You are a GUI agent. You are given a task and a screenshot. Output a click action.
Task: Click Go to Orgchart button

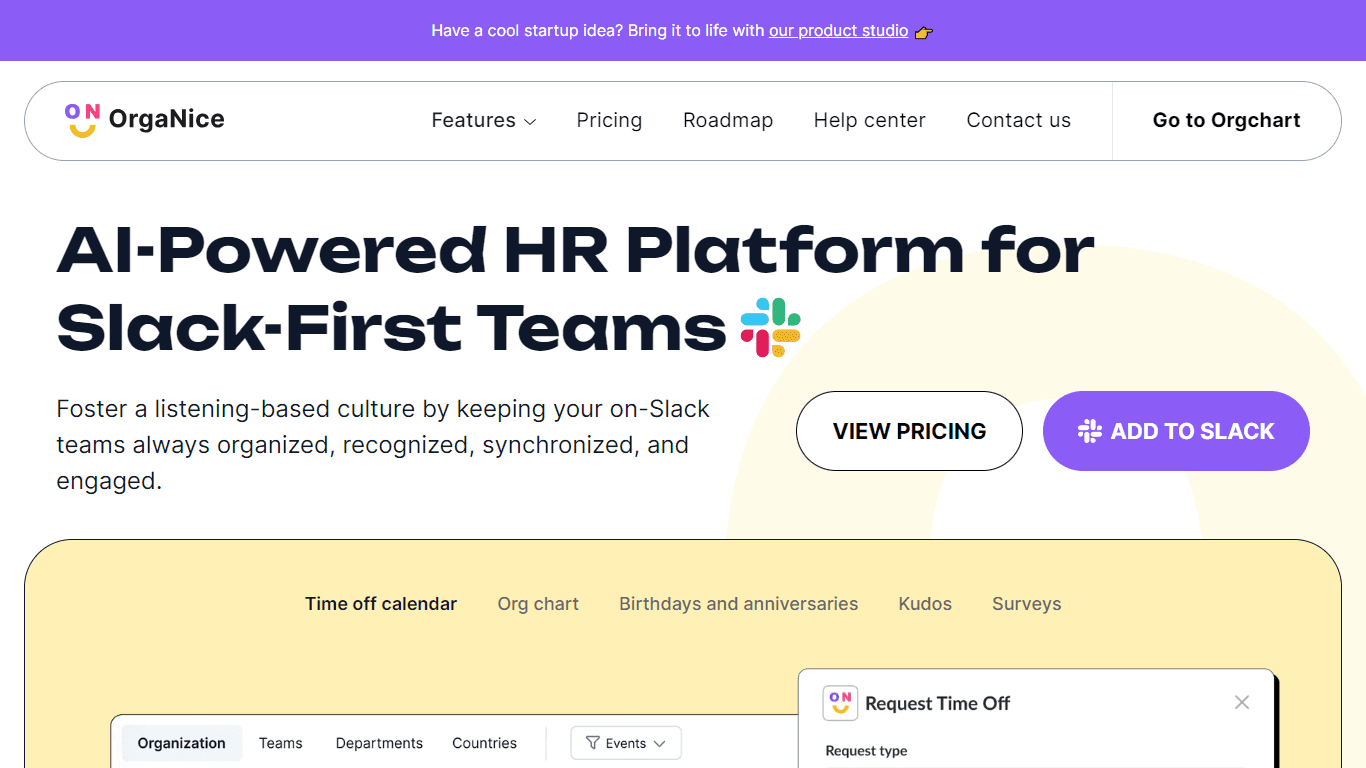(1226, 120)
